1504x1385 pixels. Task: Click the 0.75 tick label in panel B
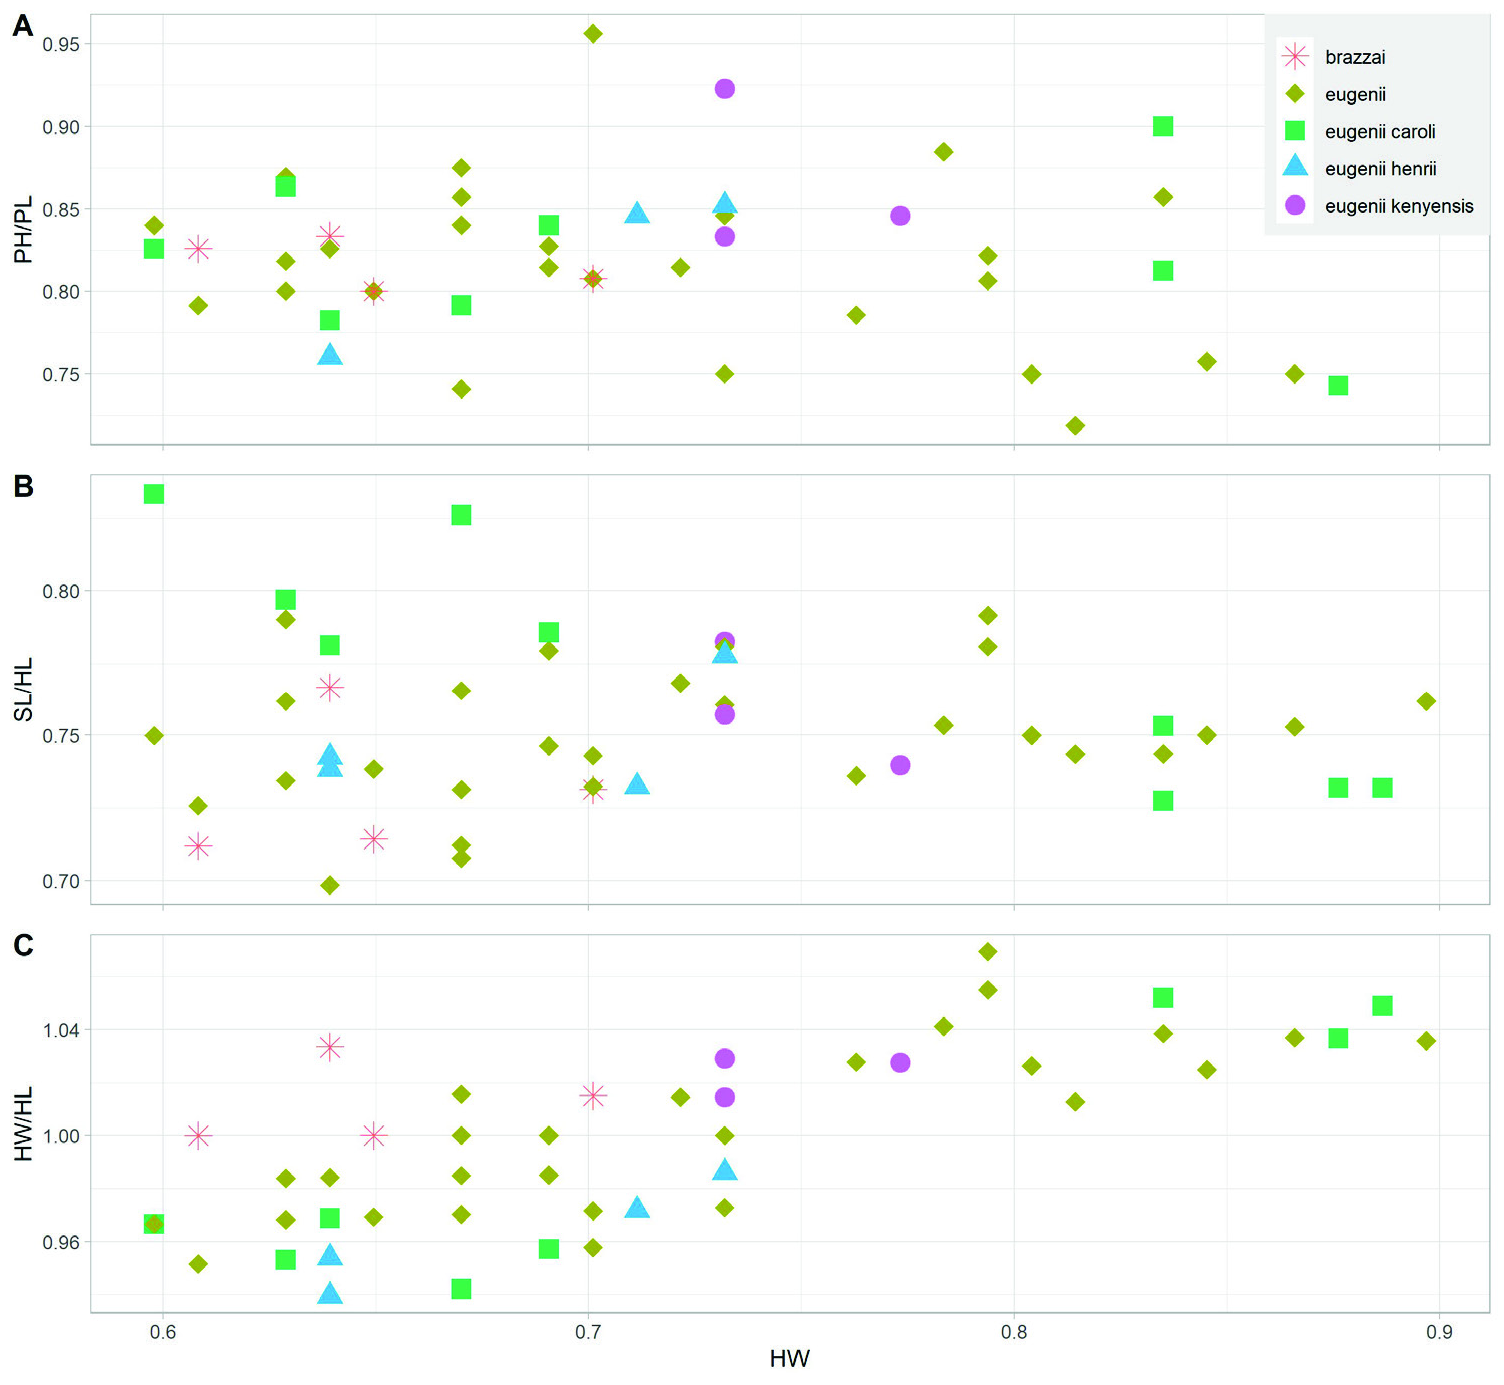[x=61, y=736]
